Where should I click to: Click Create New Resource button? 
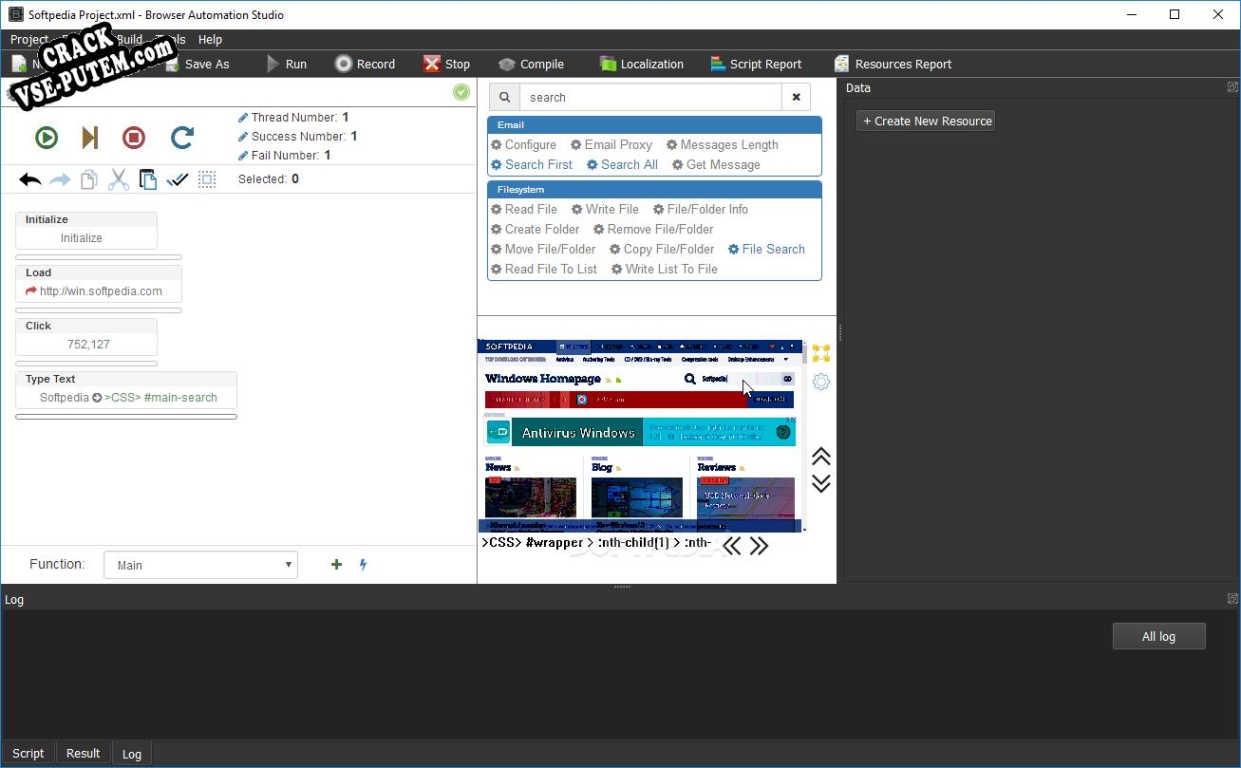[926, 121]
